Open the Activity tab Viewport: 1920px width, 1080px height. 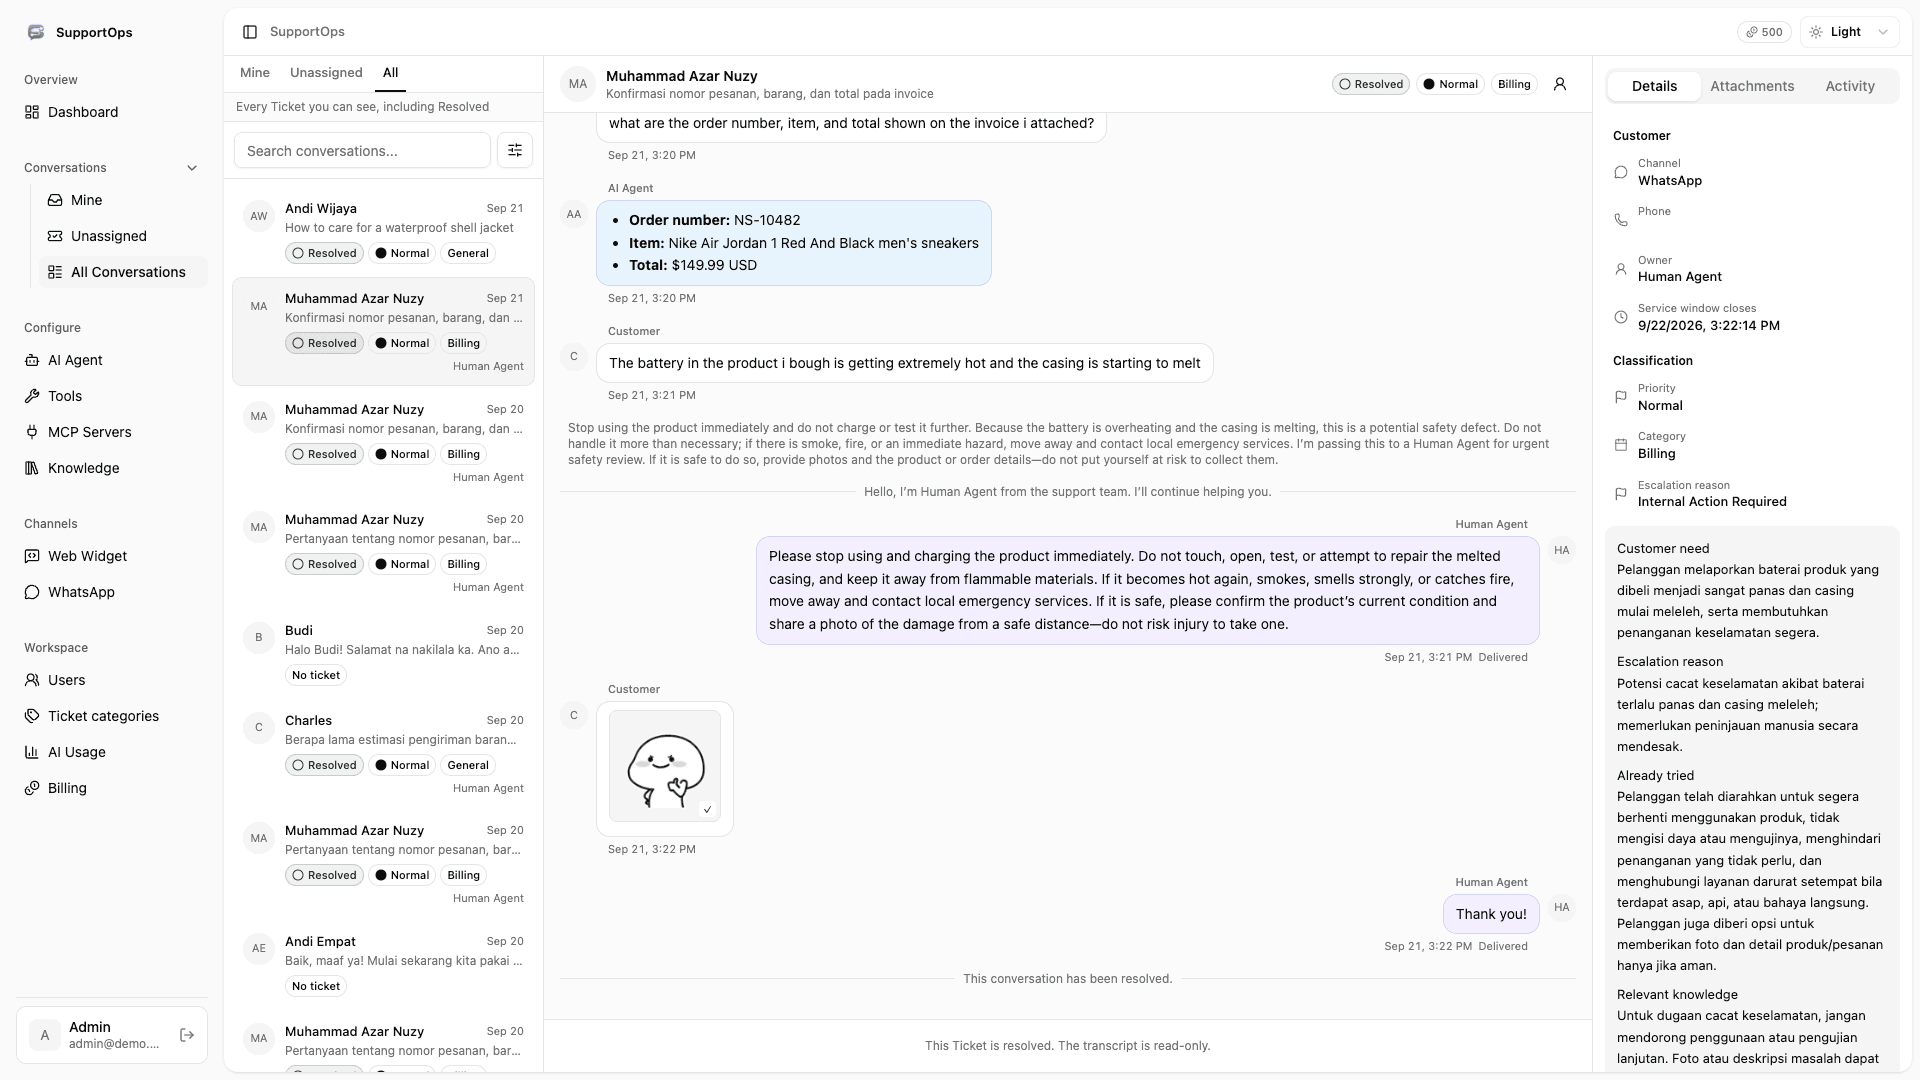click(1850, 86)
